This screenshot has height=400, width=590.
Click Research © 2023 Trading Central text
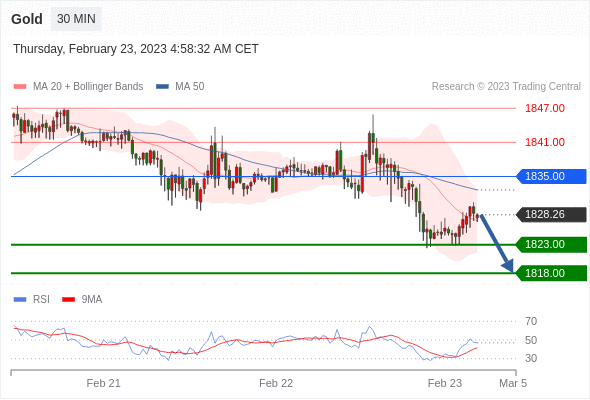pyautogui.click(x=506, y=87)
